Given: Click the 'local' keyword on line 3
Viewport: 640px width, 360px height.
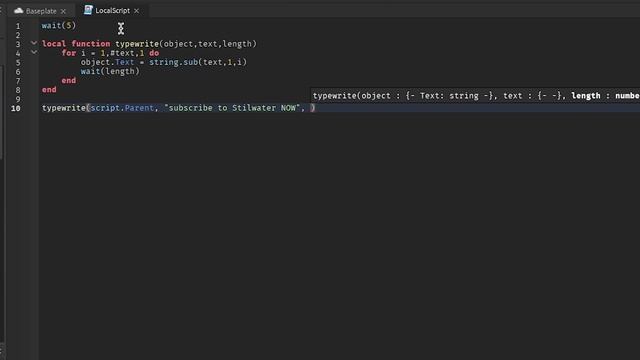Looking at the screenshot, I should [x=54, y=44].
